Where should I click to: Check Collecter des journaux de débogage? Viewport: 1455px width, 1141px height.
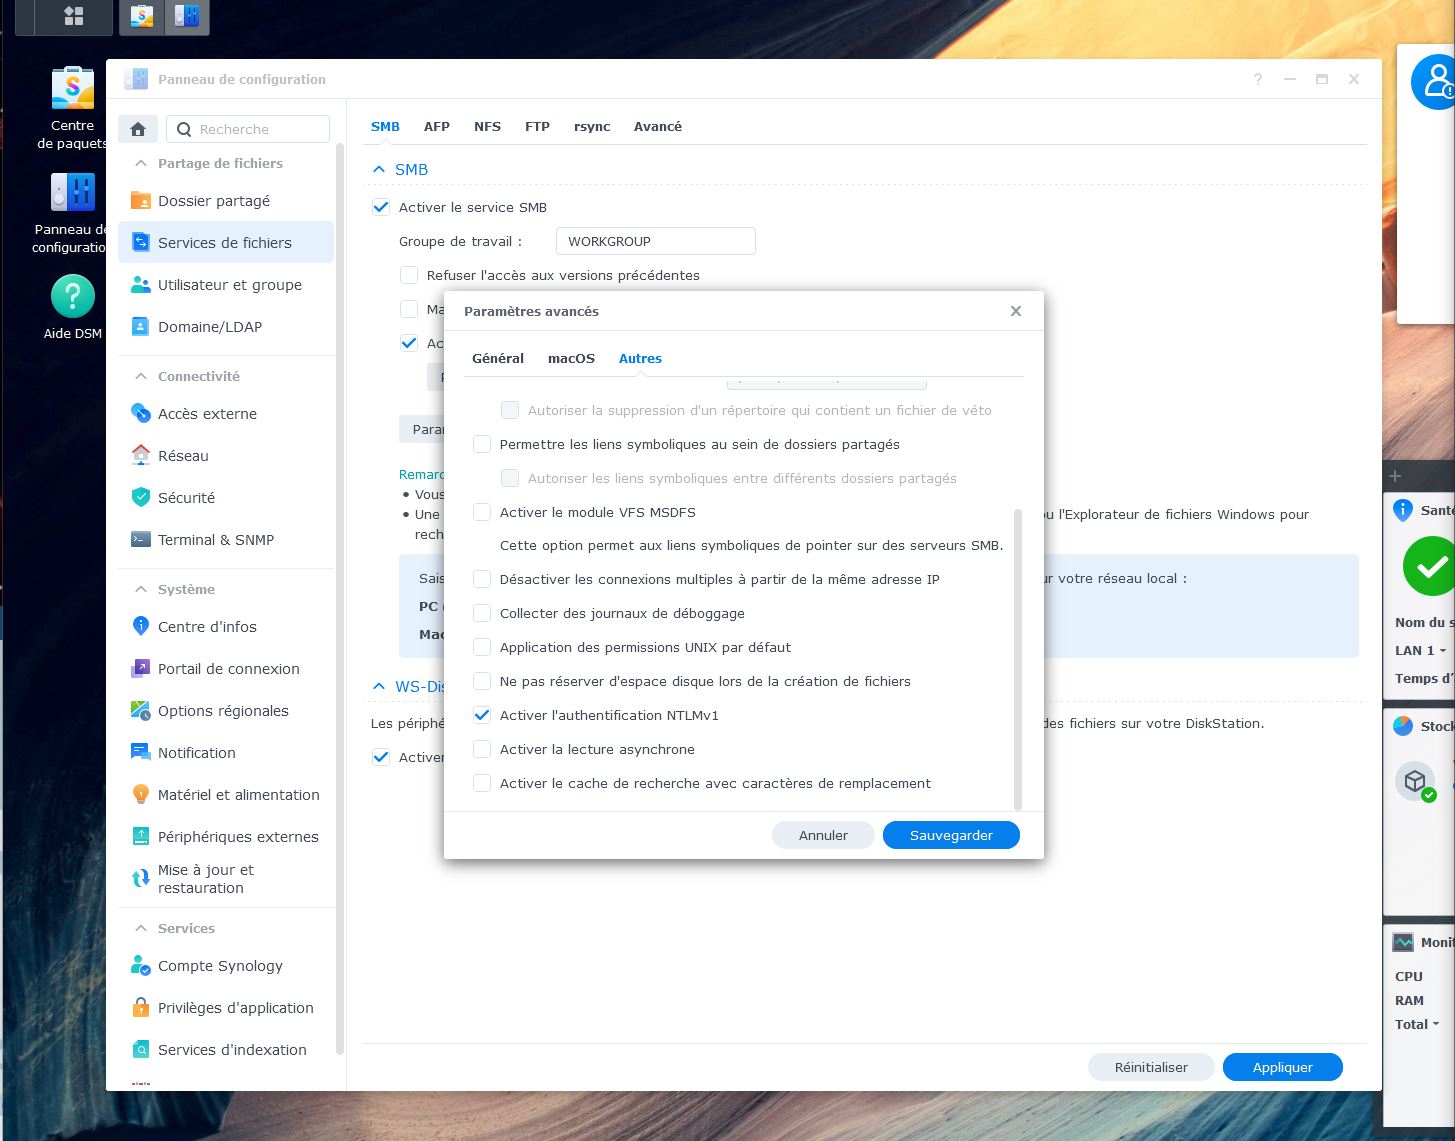(482, 613)
